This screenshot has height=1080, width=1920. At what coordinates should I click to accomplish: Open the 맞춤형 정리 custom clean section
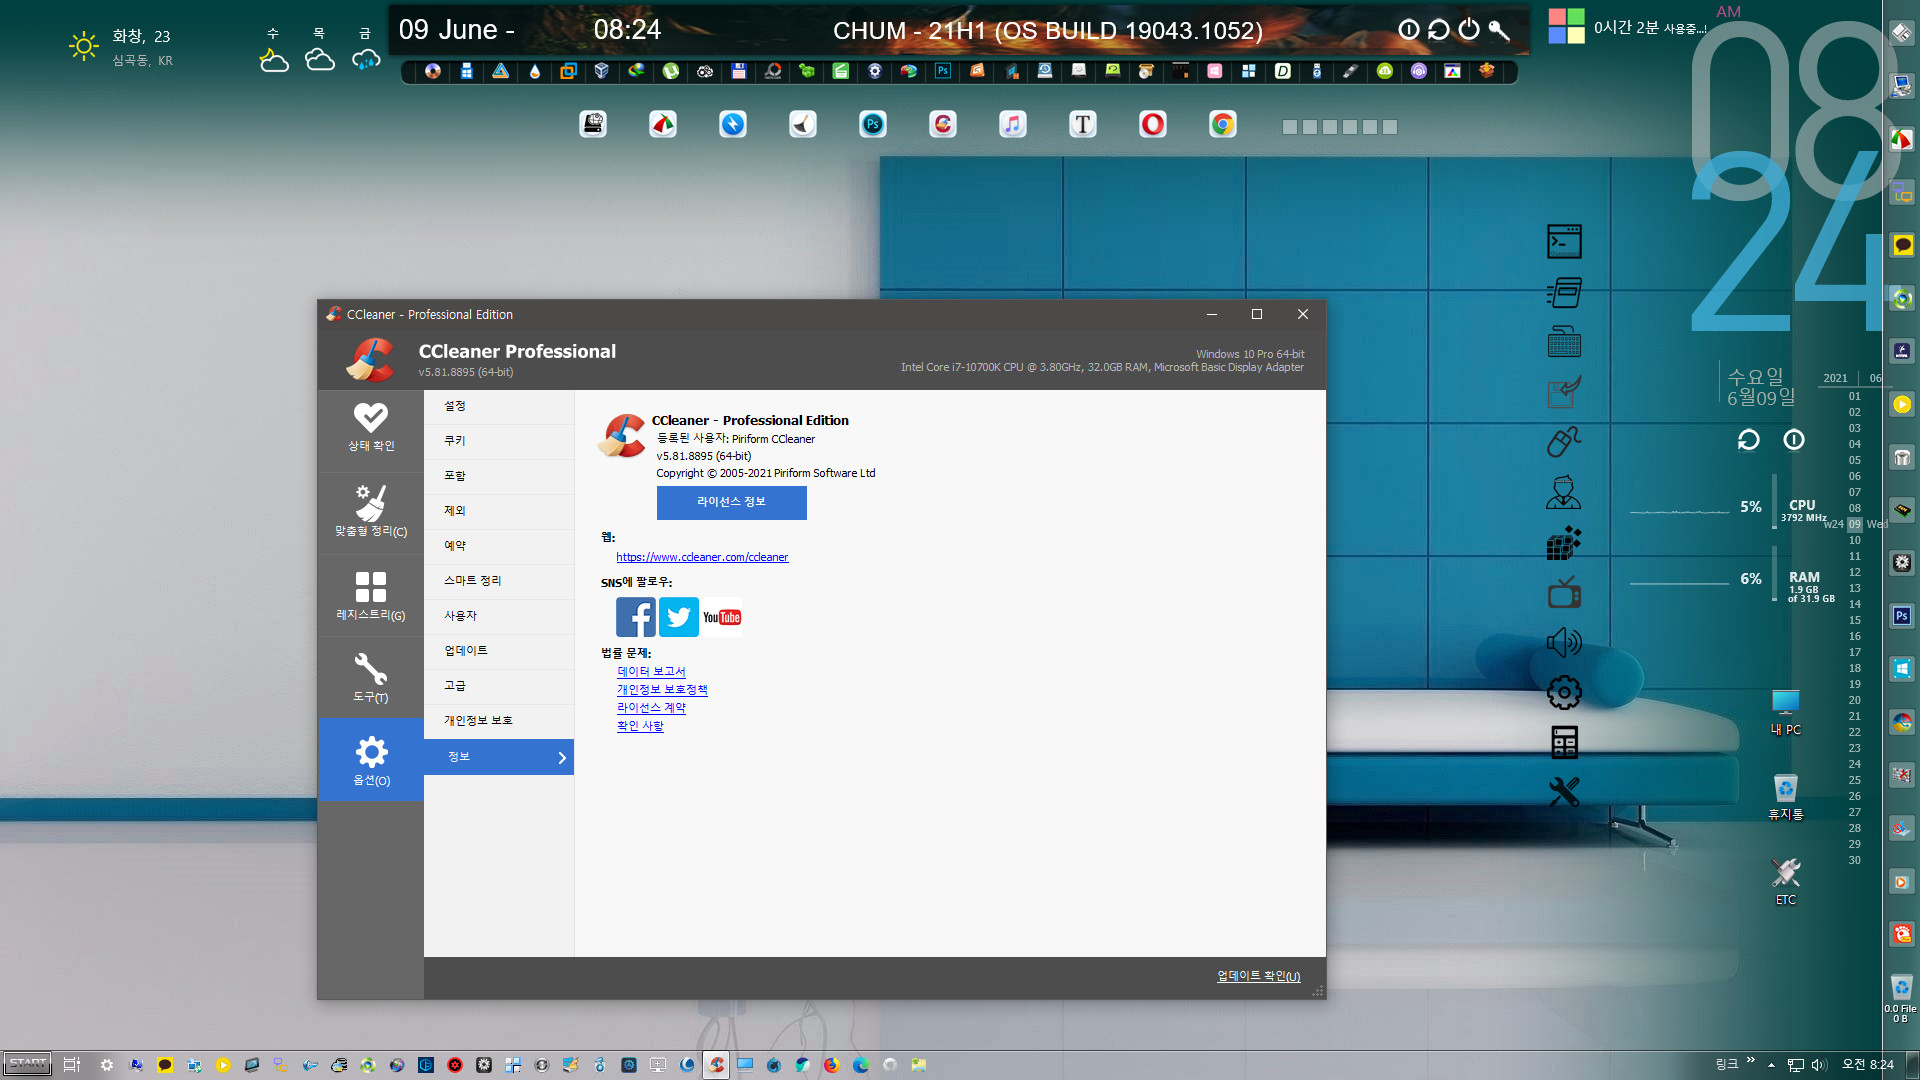point(371,512)
